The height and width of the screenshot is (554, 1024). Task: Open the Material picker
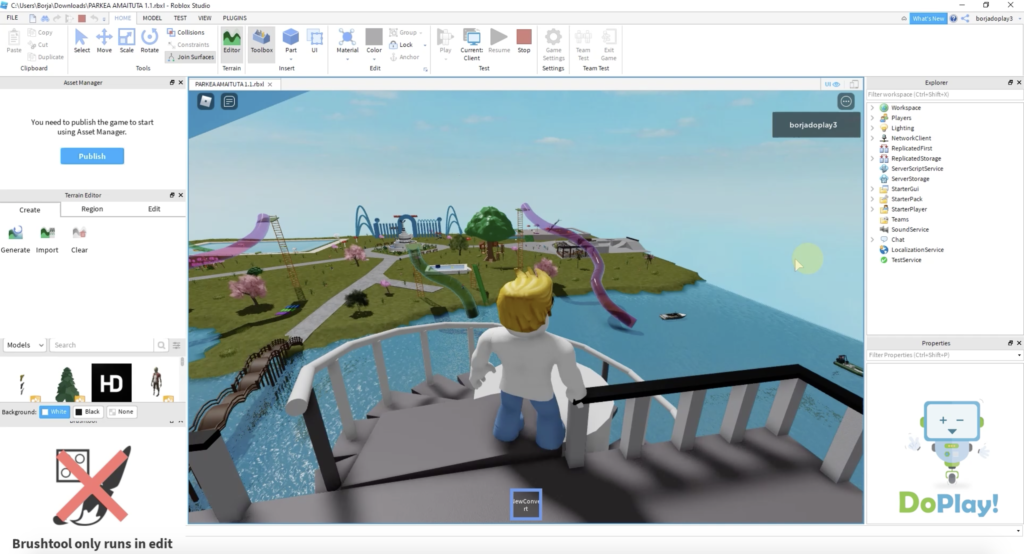[x=347, y=42]
